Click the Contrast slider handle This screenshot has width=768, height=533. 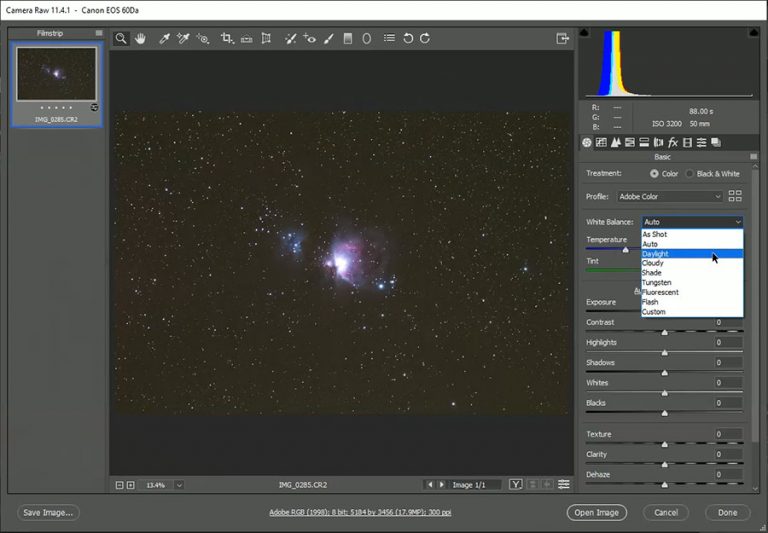[x=665, y=333]
